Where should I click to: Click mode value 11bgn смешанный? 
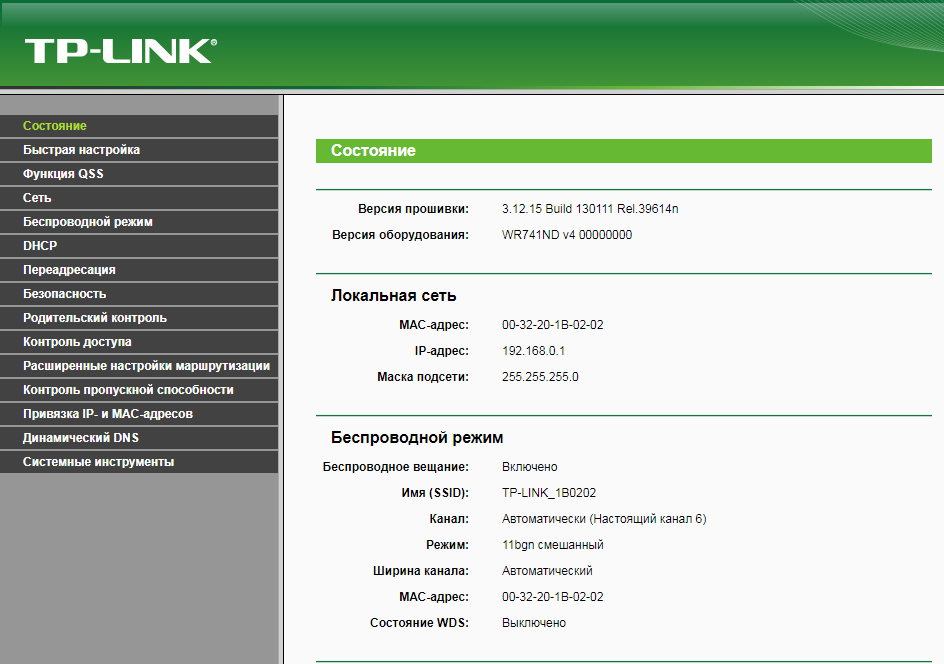click(x=553, y=545)
